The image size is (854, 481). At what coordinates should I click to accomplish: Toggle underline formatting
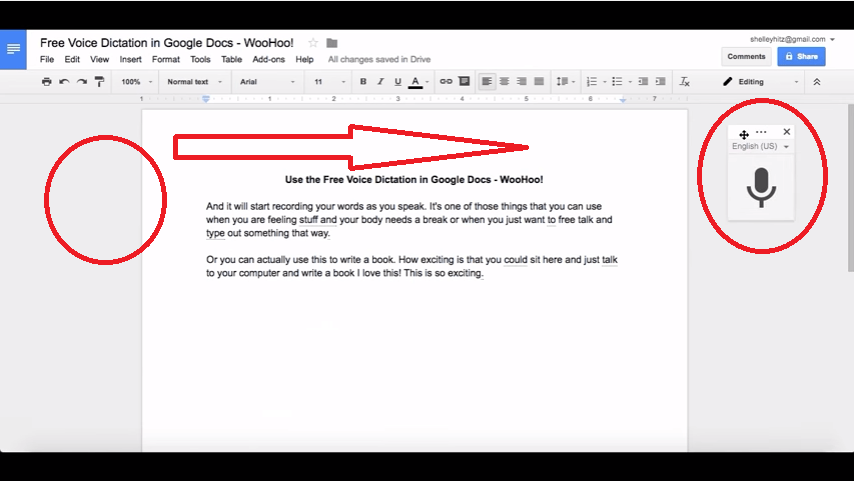[x=398, y=82]
